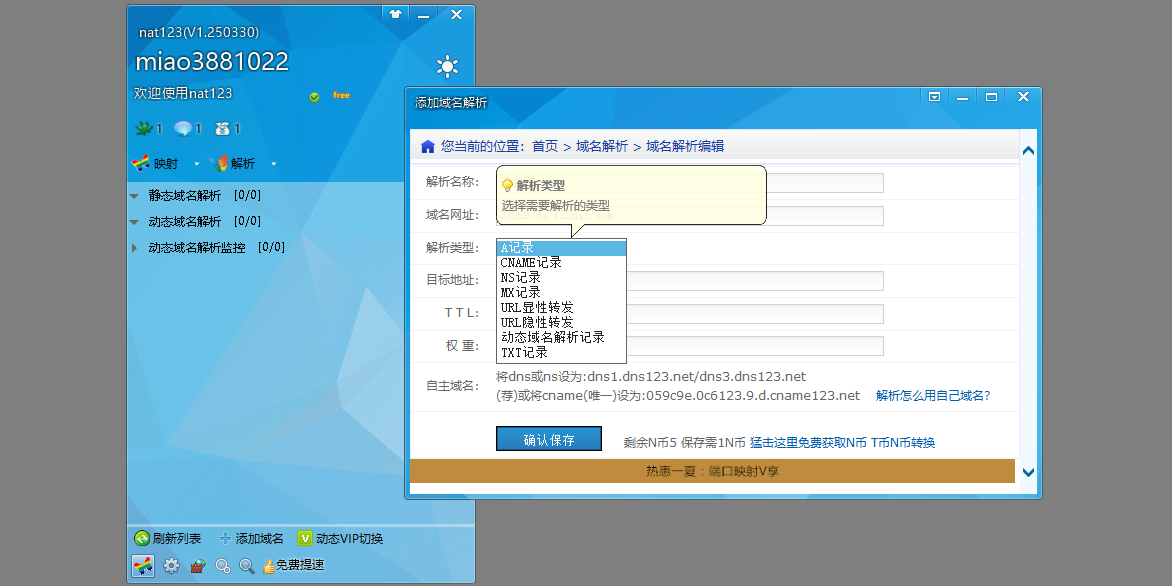Click the 刷新列表 refresh button

coord(167,538)
